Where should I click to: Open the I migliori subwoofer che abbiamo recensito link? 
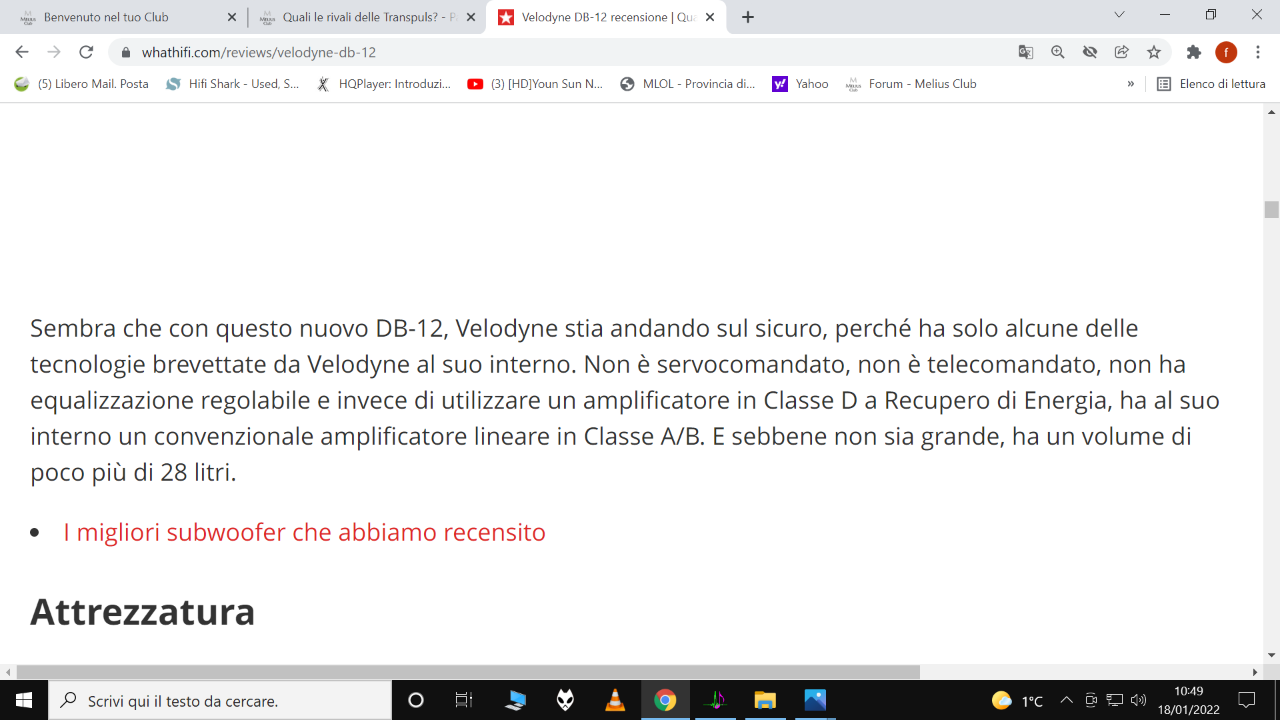[304, 532]
